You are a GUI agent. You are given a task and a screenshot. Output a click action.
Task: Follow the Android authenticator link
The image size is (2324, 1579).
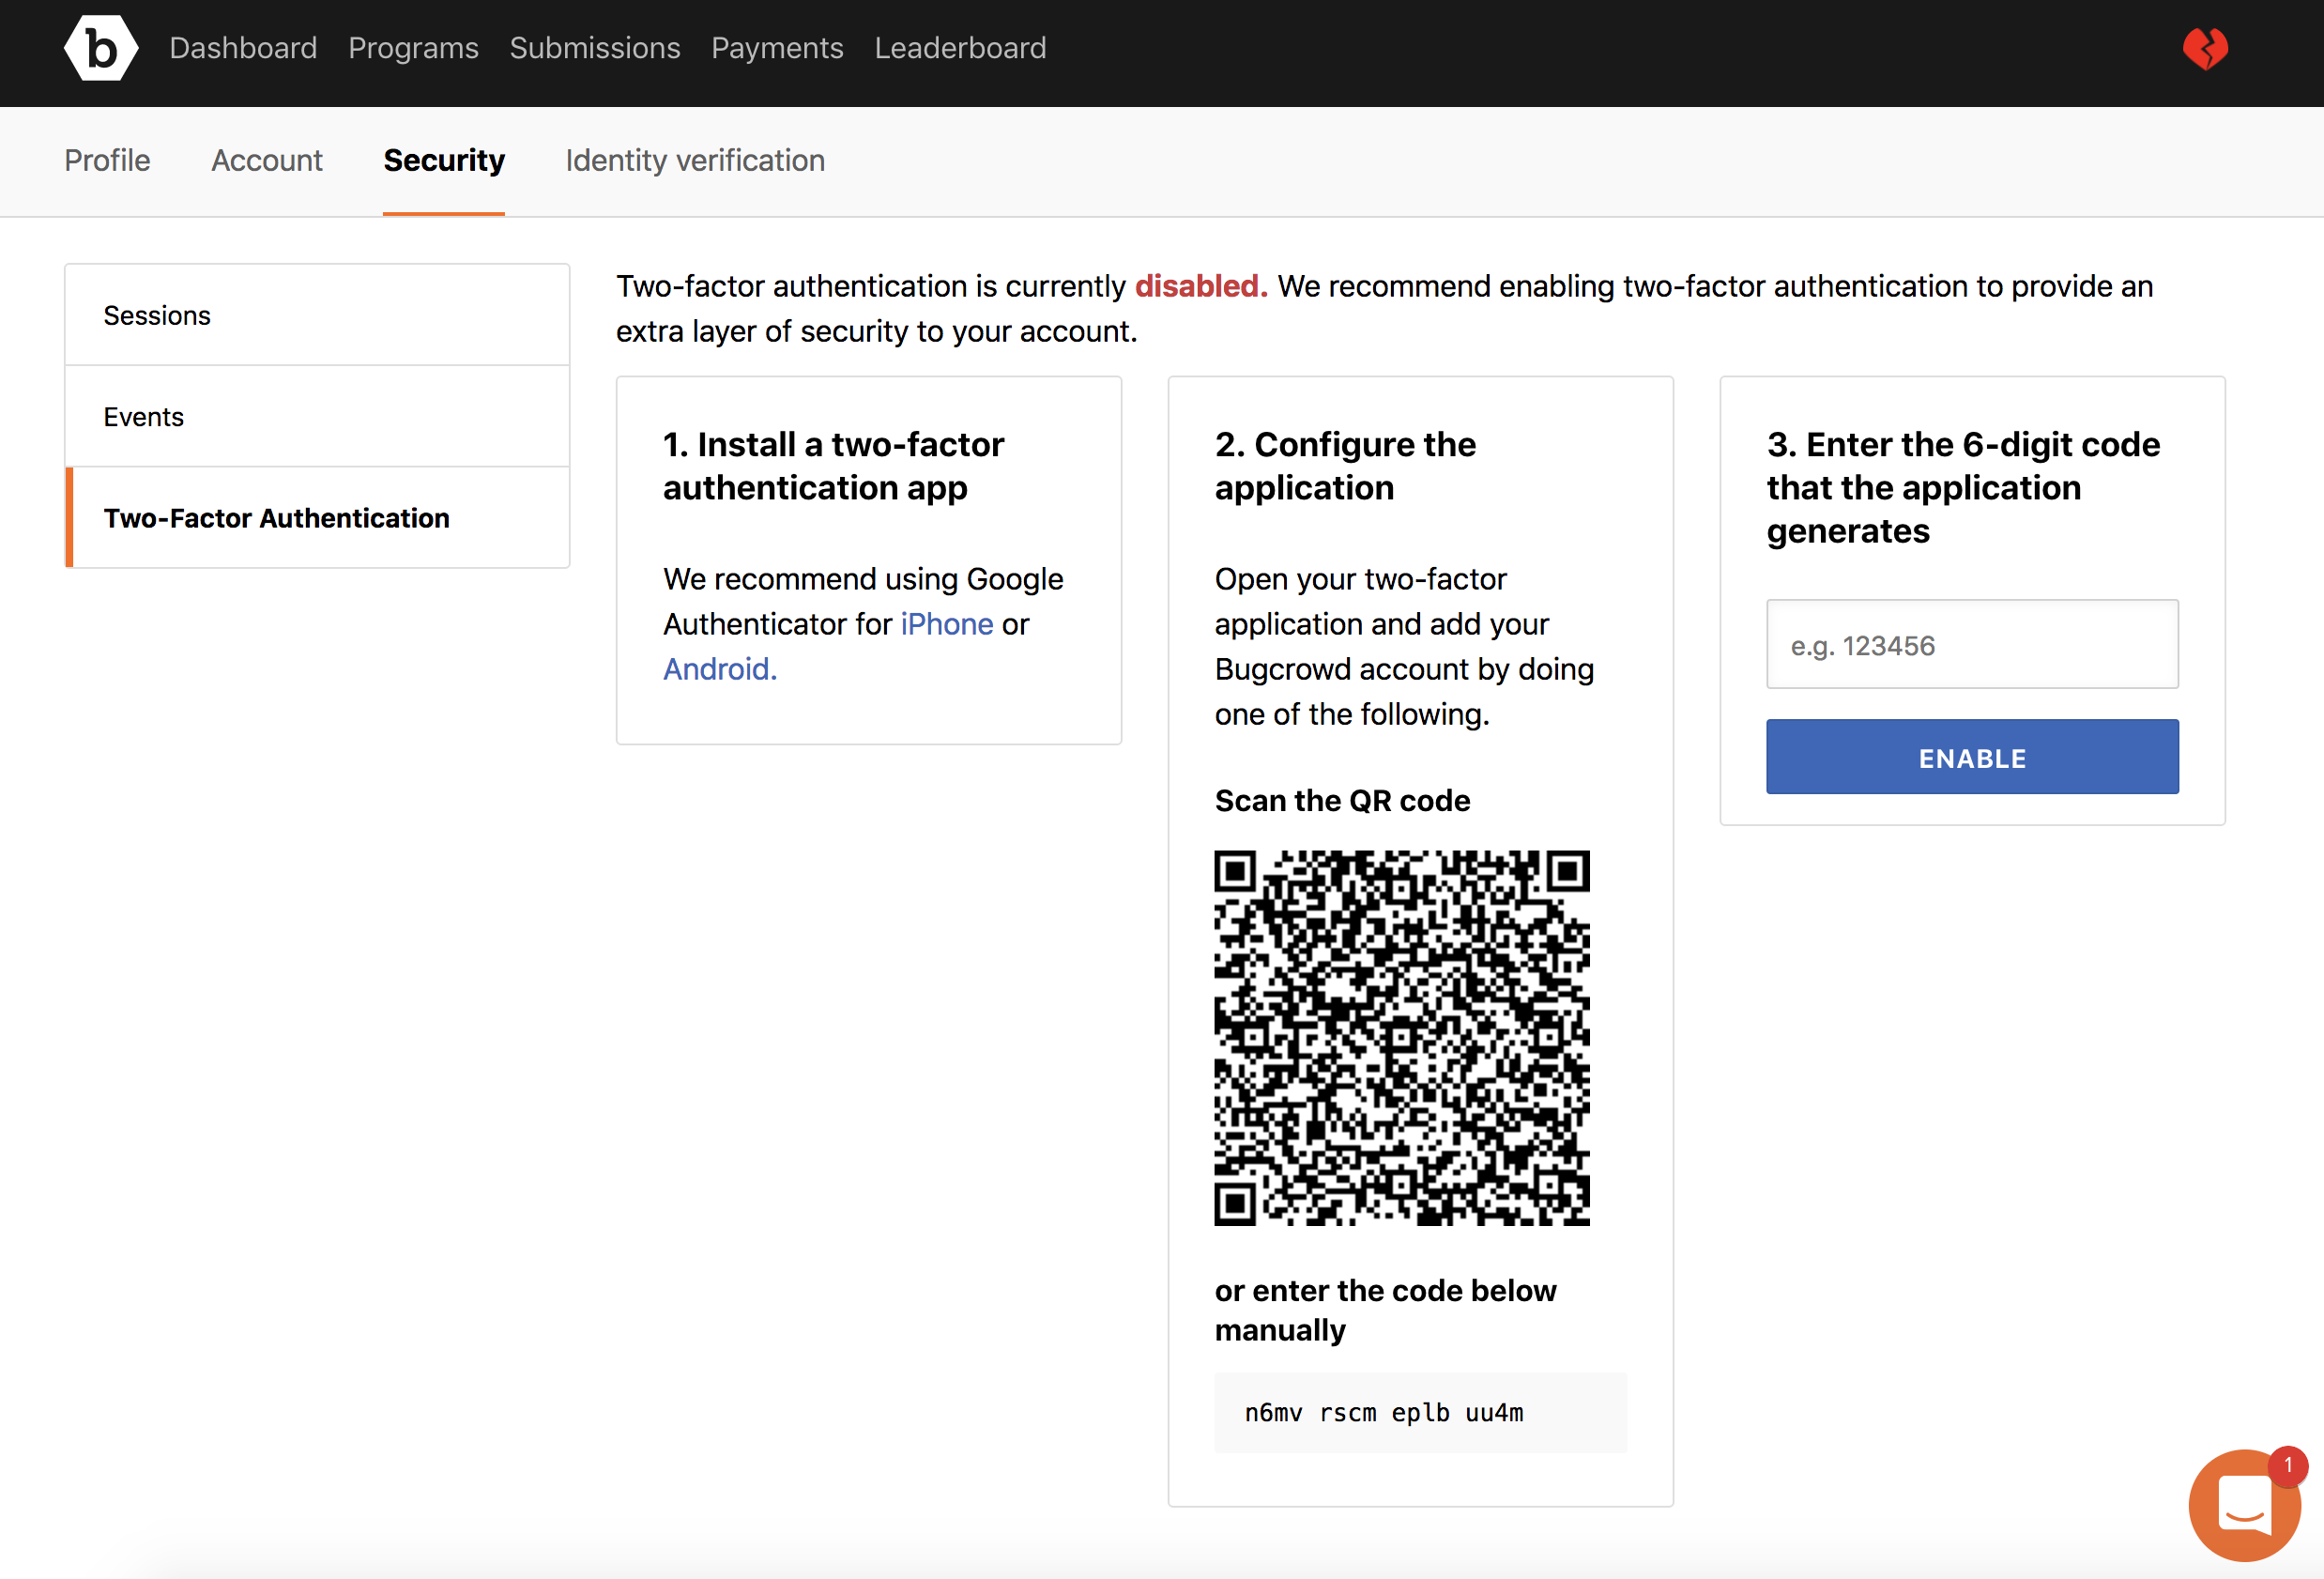click(719, 669)
